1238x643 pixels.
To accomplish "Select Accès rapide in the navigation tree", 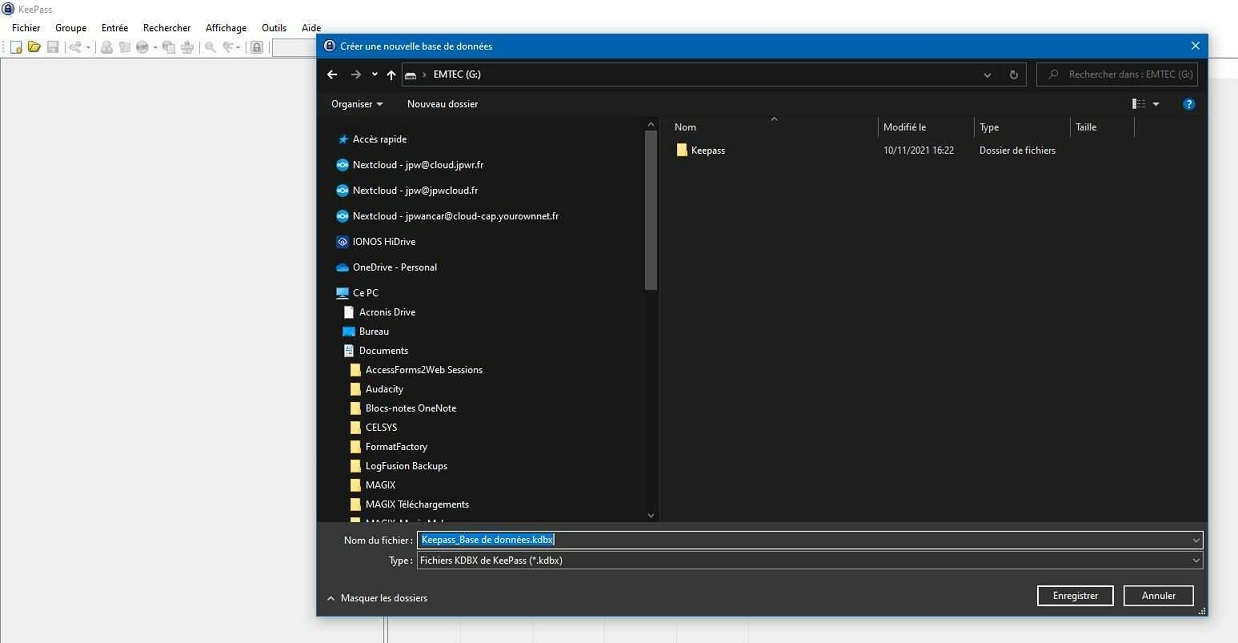I will (x=379, y=140).
